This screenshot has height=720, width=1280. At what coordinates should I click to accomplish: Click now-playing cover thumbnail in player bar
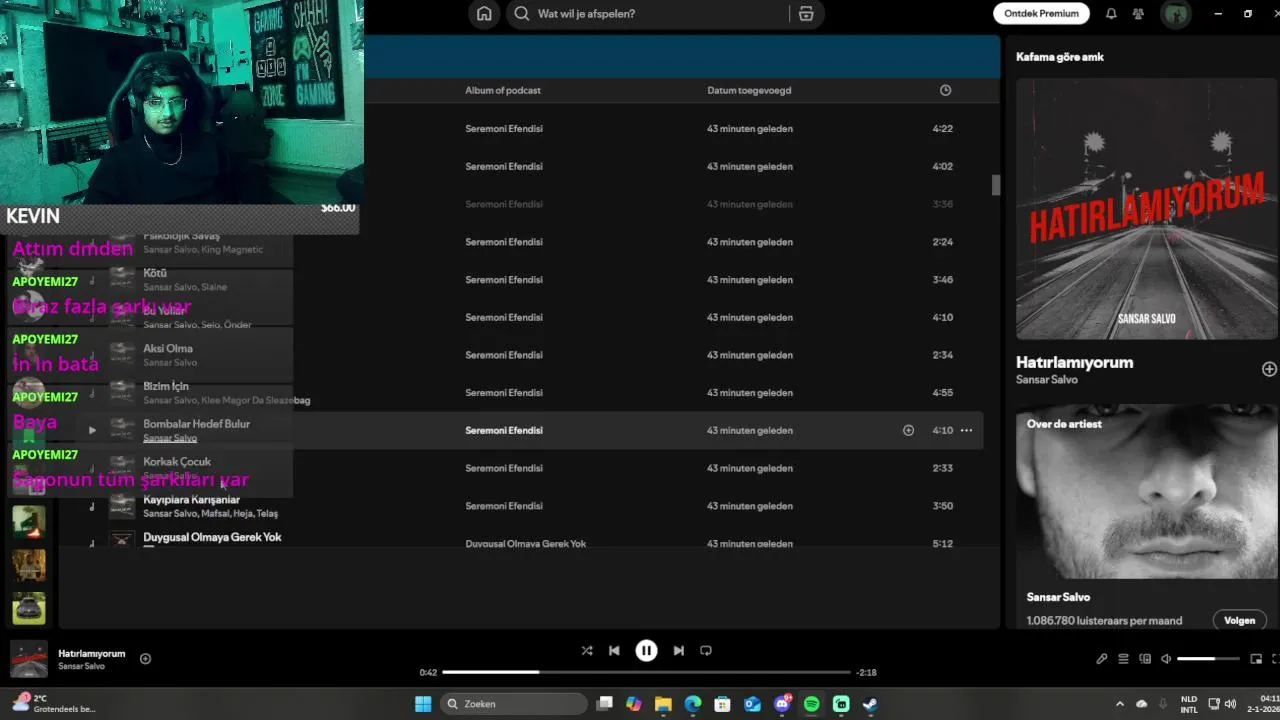28,659
